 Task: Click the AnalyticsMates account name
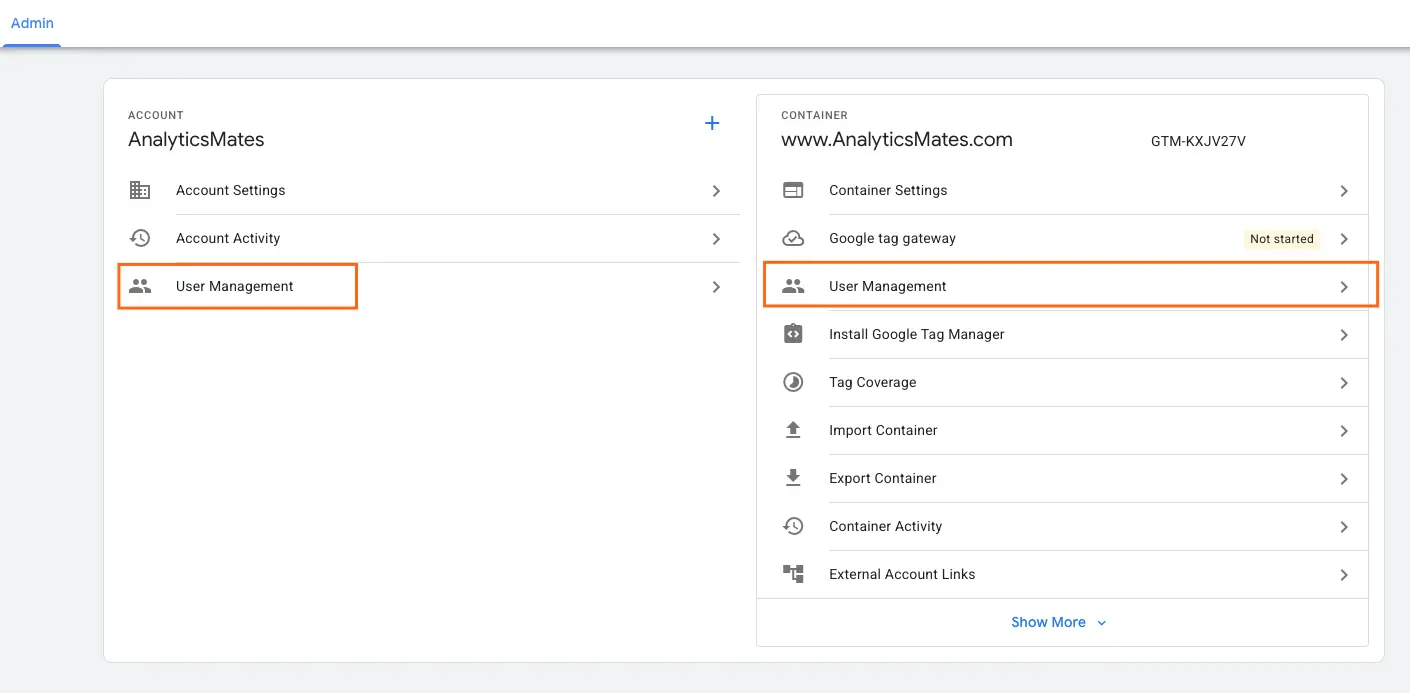coord(196,140)
